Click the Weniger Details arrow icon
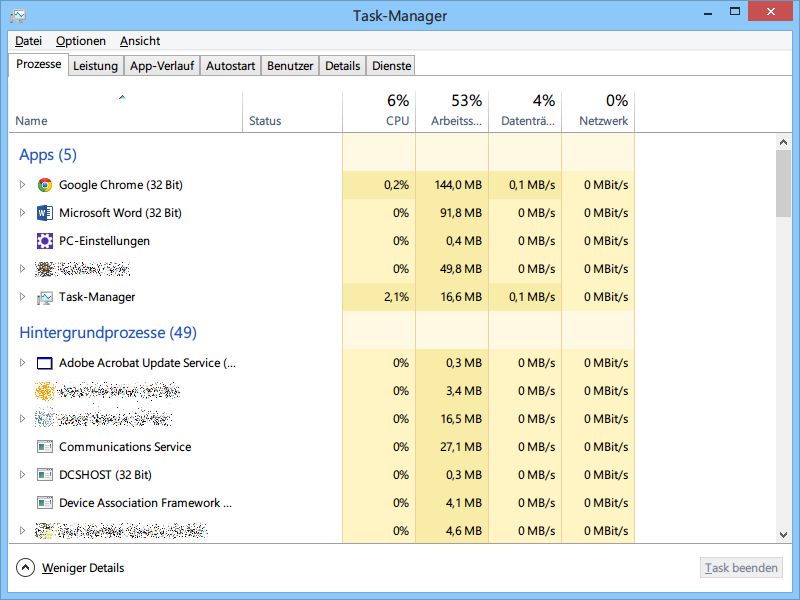 26,567
